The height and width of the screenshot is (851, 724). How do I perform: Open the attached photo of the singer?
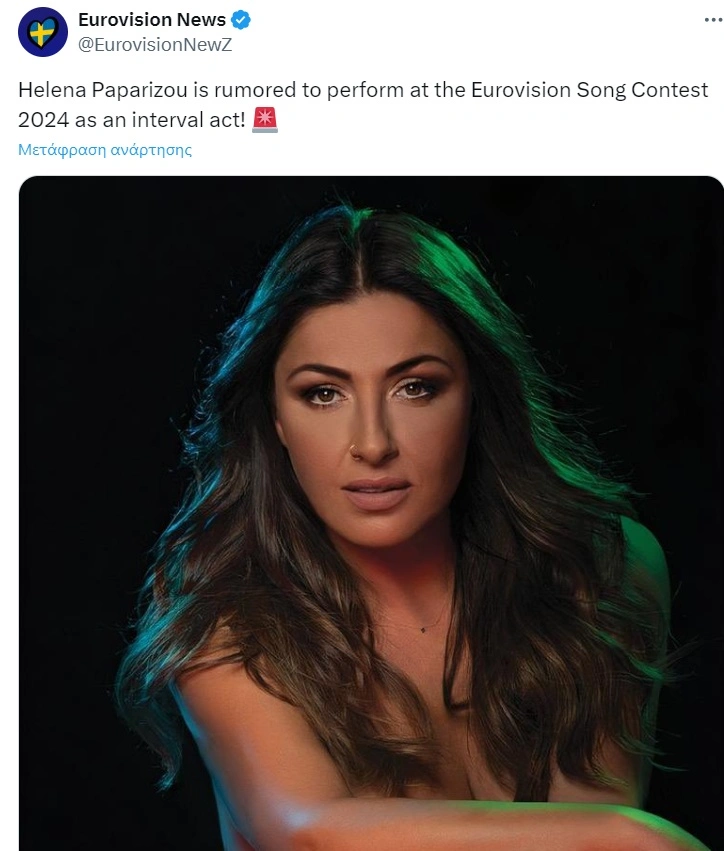point(371,513)
